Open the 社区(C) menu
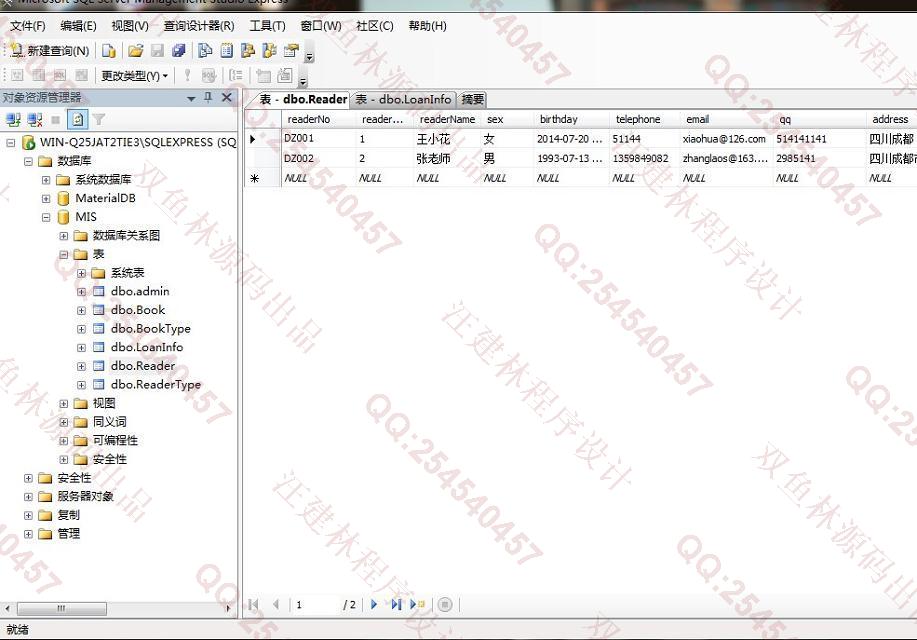Viewport: 917px width, 640px height. (x=375, y=26)
